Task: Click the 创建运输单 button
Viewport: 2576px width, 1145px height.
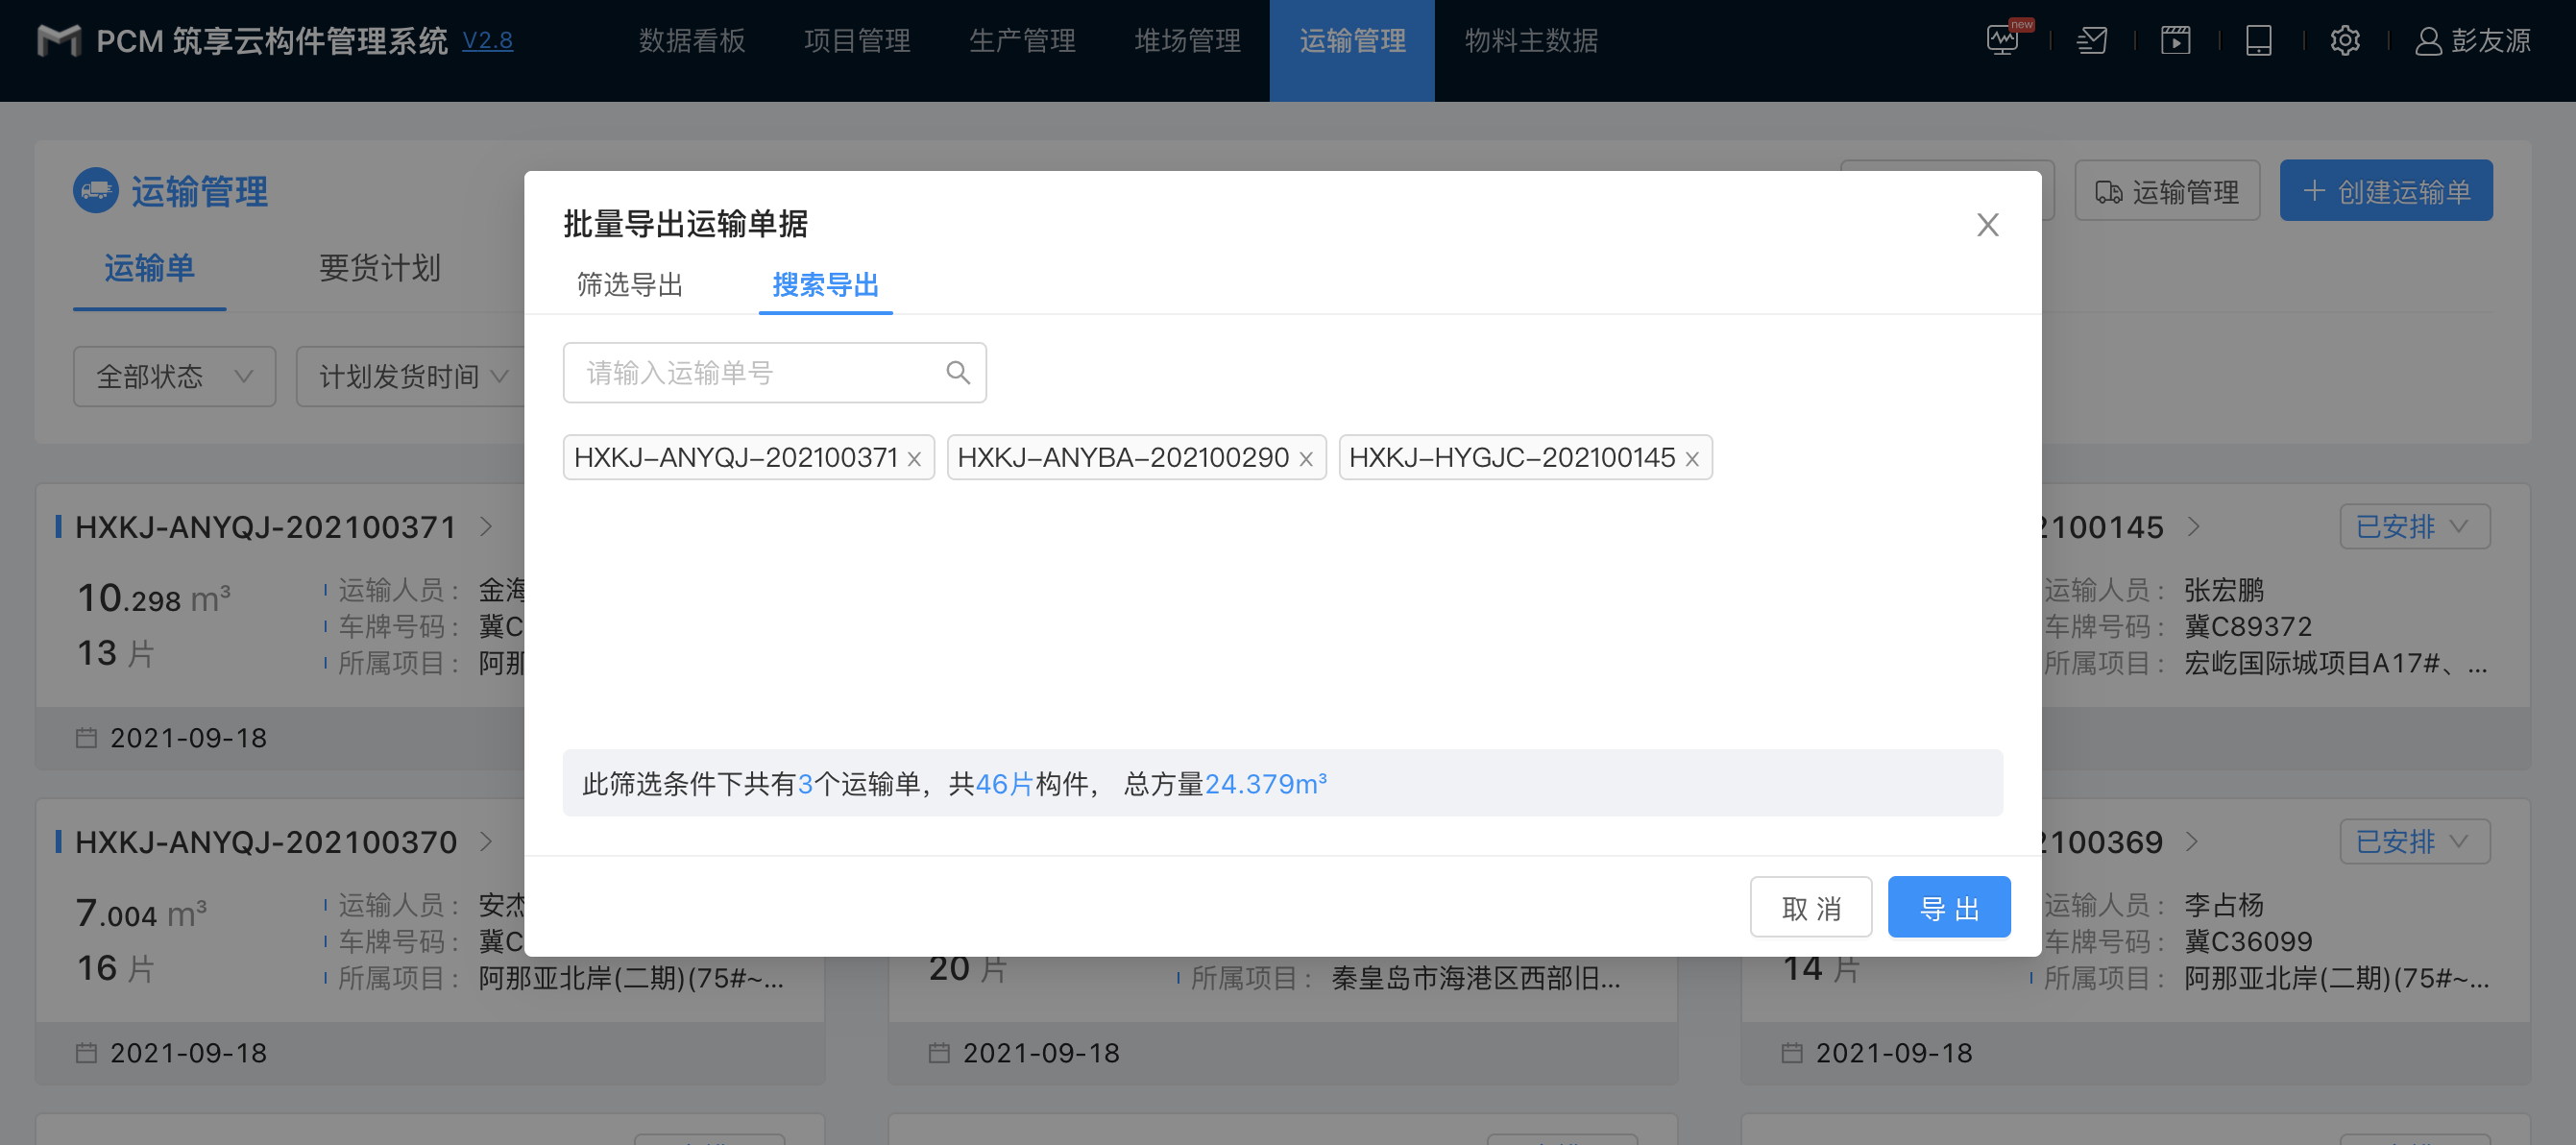Action: (2386, 191)
